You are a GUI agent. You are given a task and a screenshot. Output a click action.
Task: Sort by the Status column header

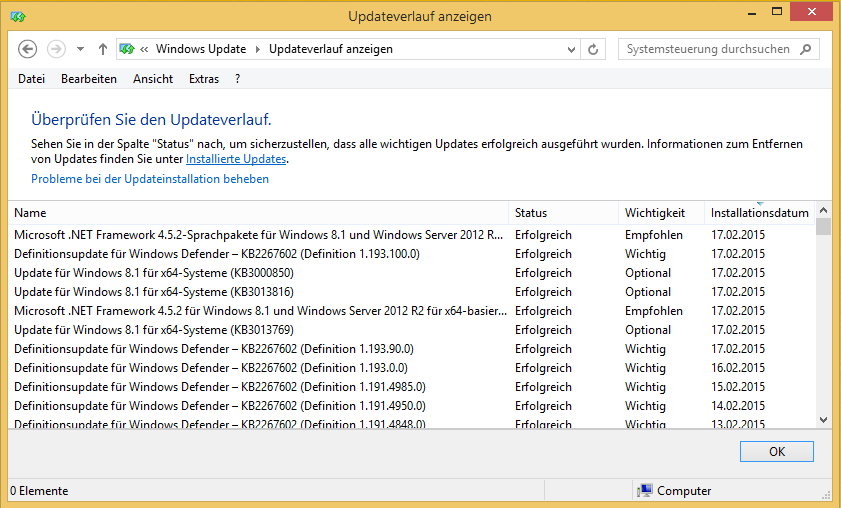click(563, 213)
